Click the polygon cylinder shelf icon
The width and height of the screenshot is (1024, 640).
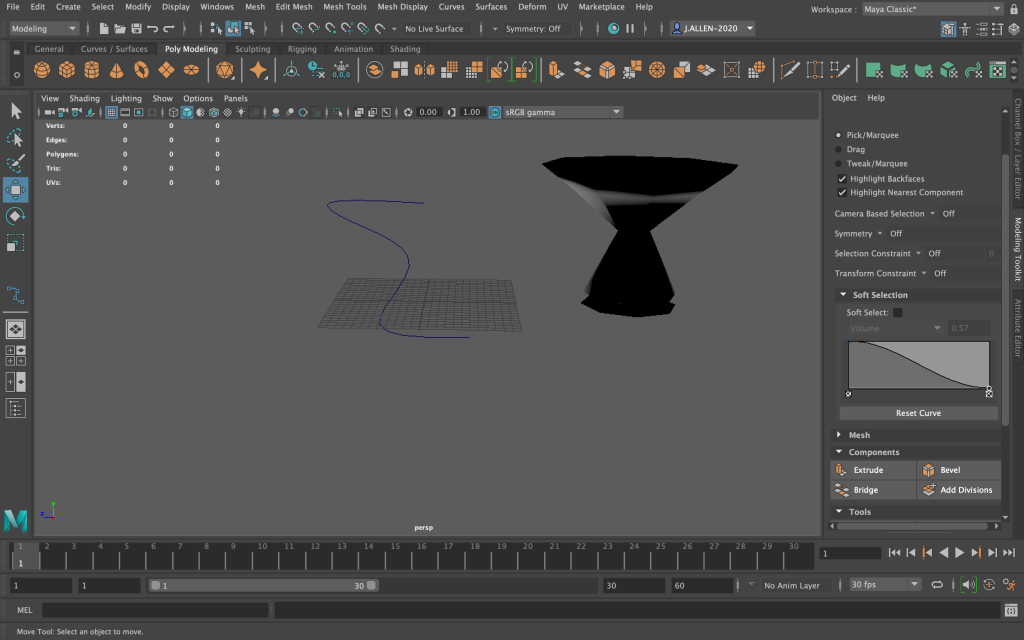[x=92, y=70]
